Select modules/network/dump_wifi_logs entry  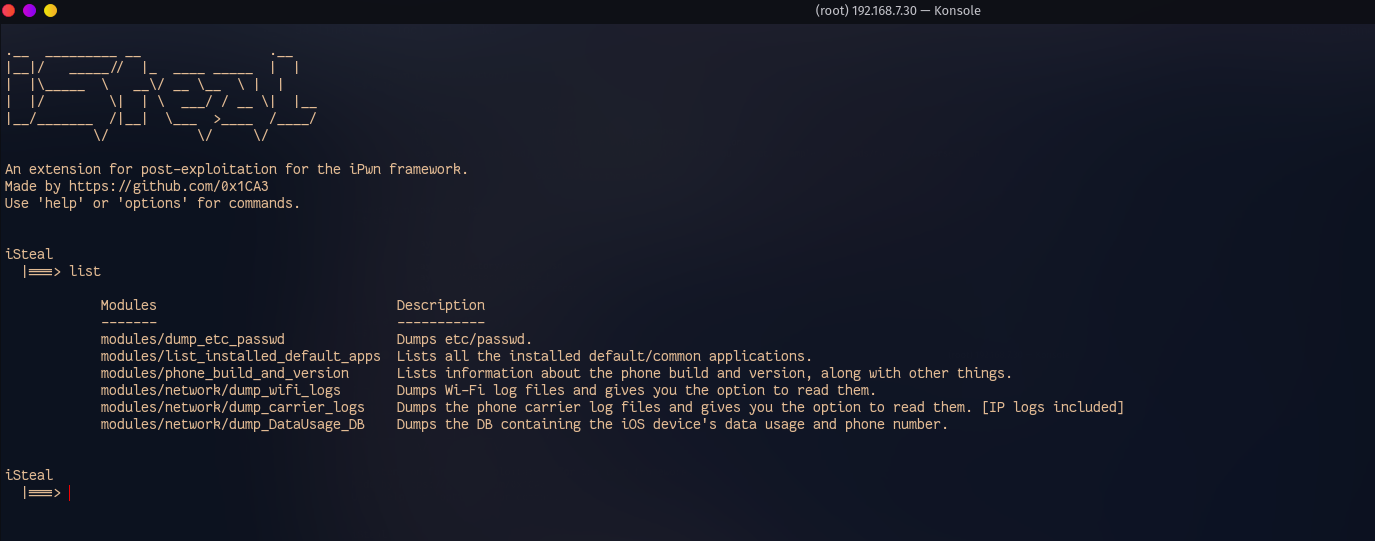pyautogui.click(x=221, y=390)
